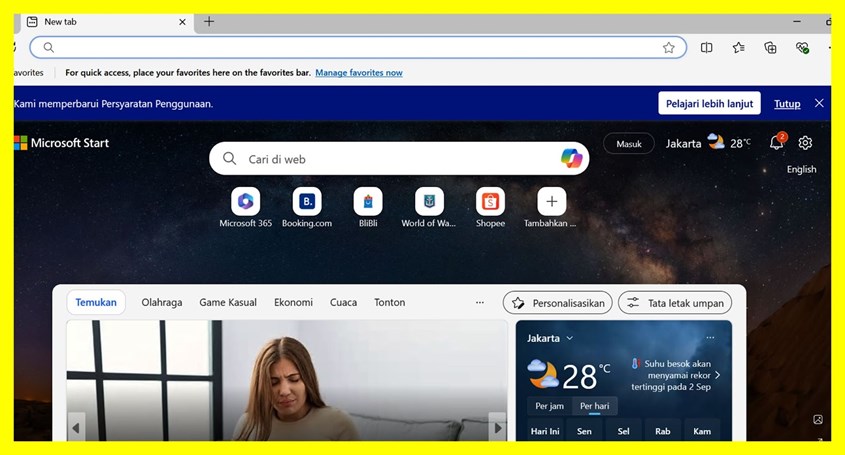Screen dimensions: 845x455
Task: Open Copilot icon in search box
Action: pos(572,158)
